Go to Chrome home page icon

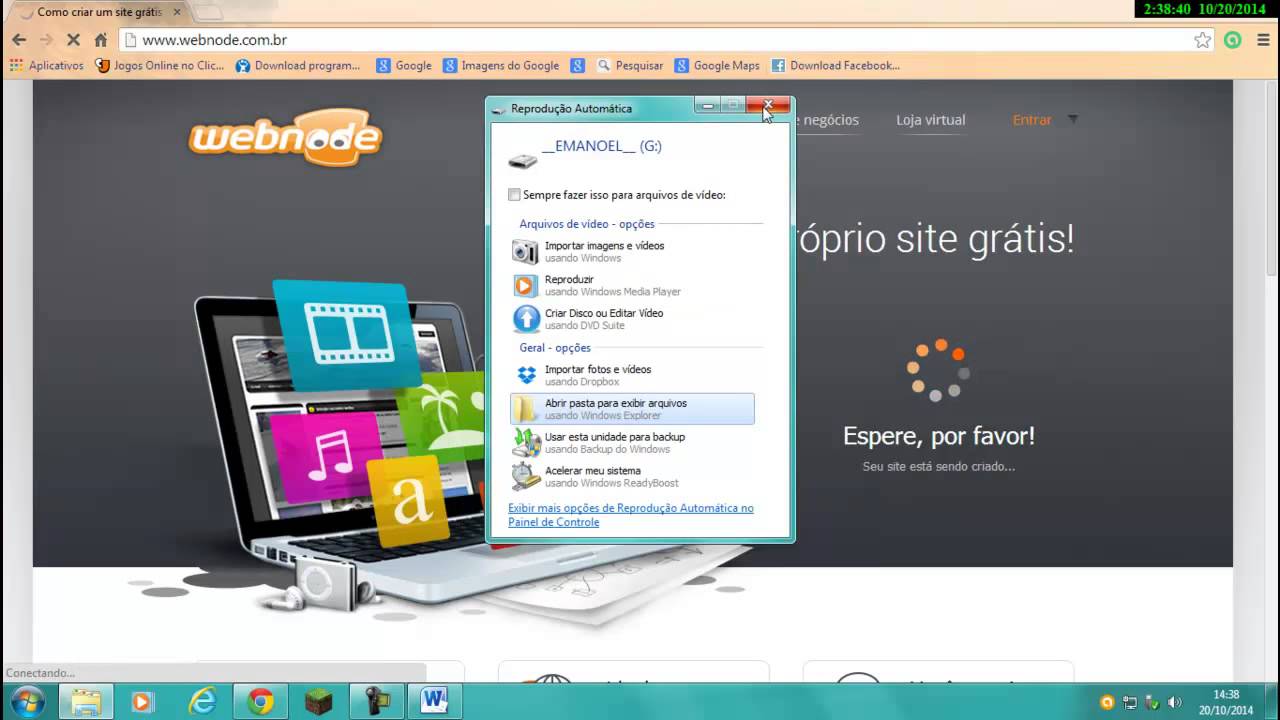pos(100,40)
